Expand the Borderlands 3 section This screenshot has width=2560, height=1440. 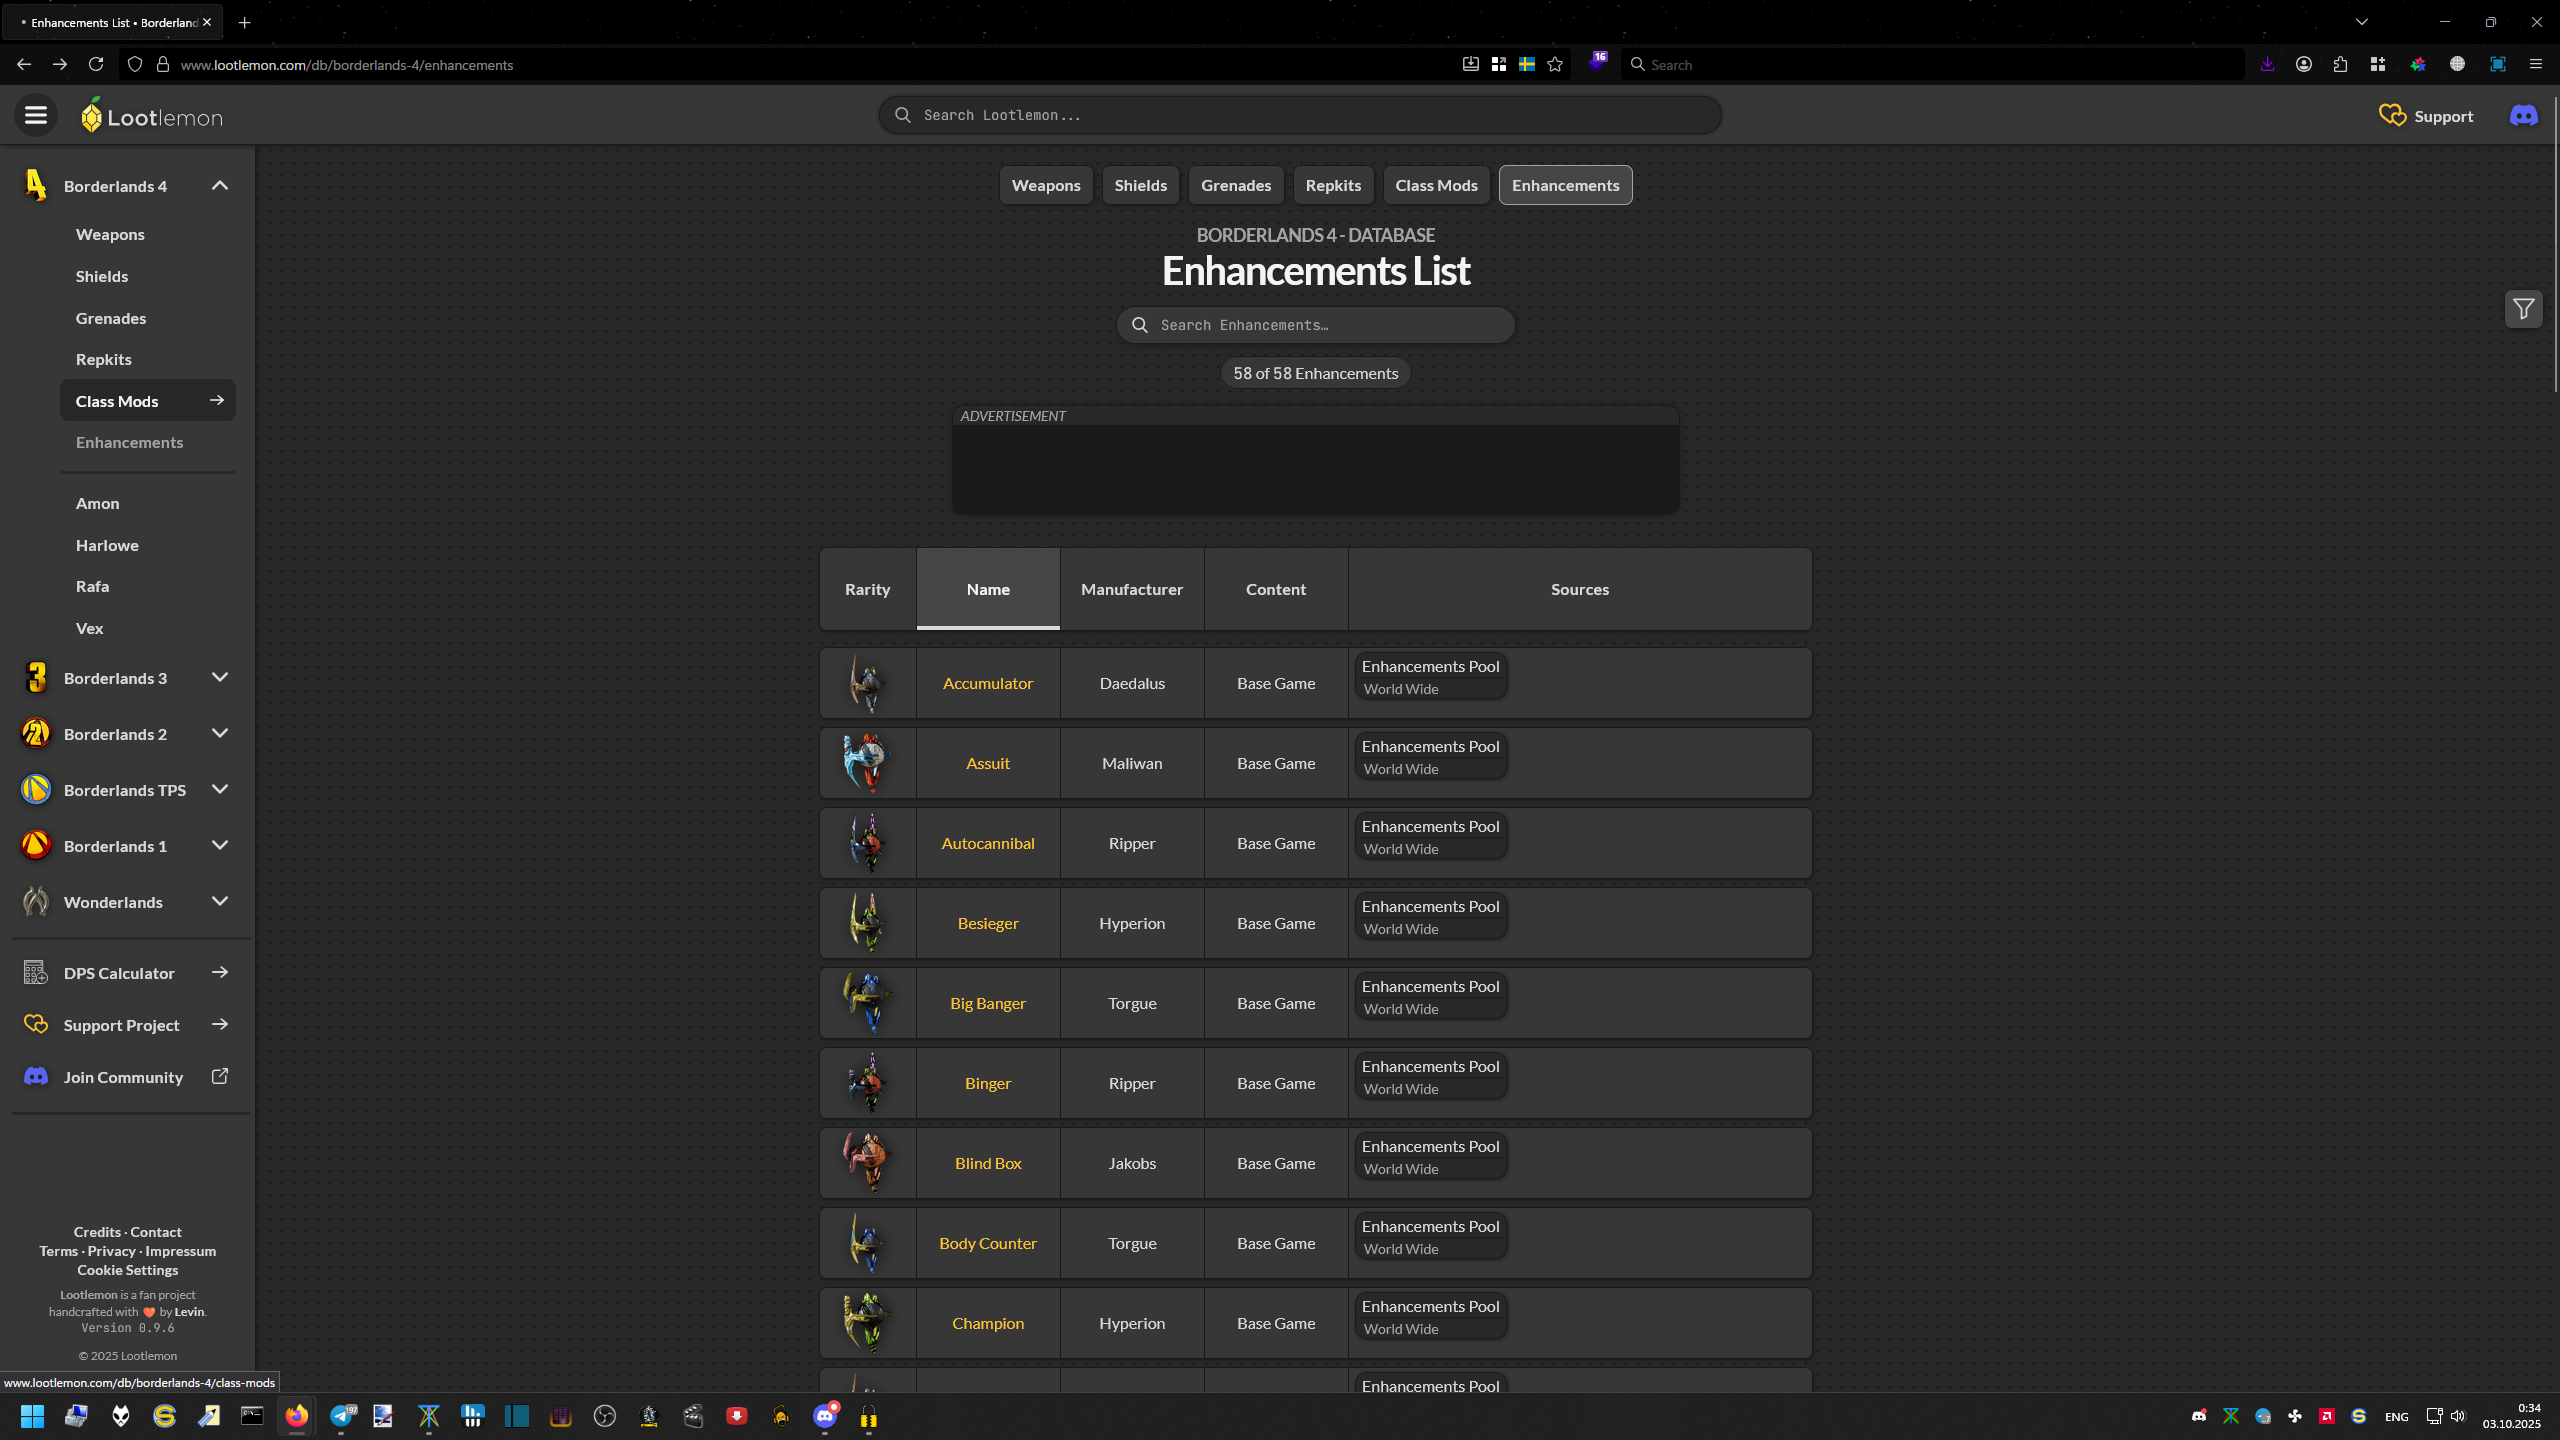[220, 678]
